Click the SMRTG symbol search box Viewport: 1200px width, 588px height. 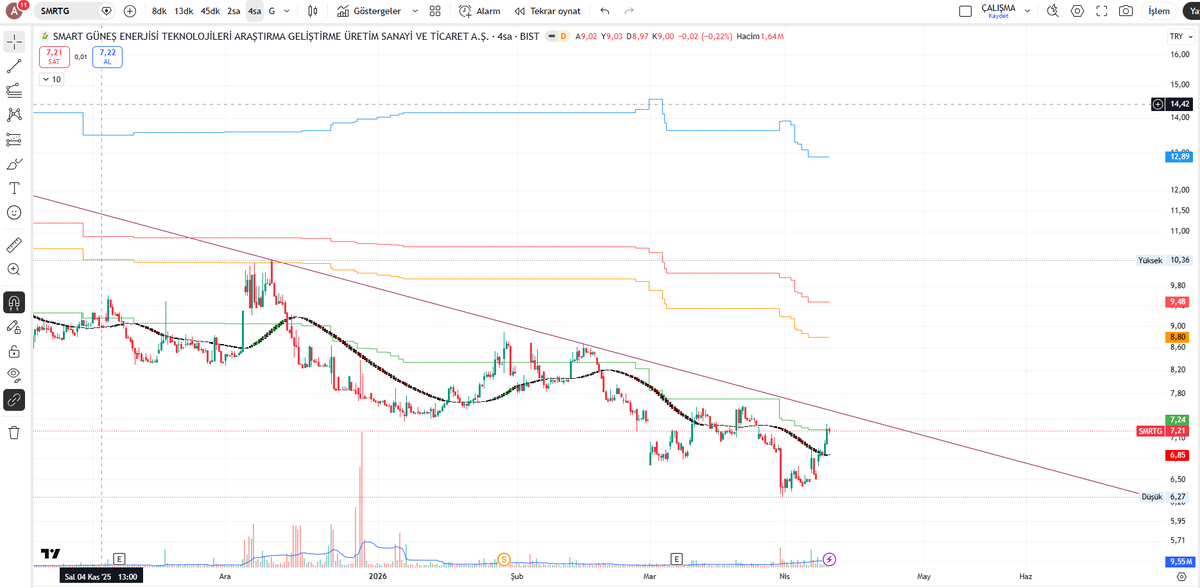[x=76, y=11]
